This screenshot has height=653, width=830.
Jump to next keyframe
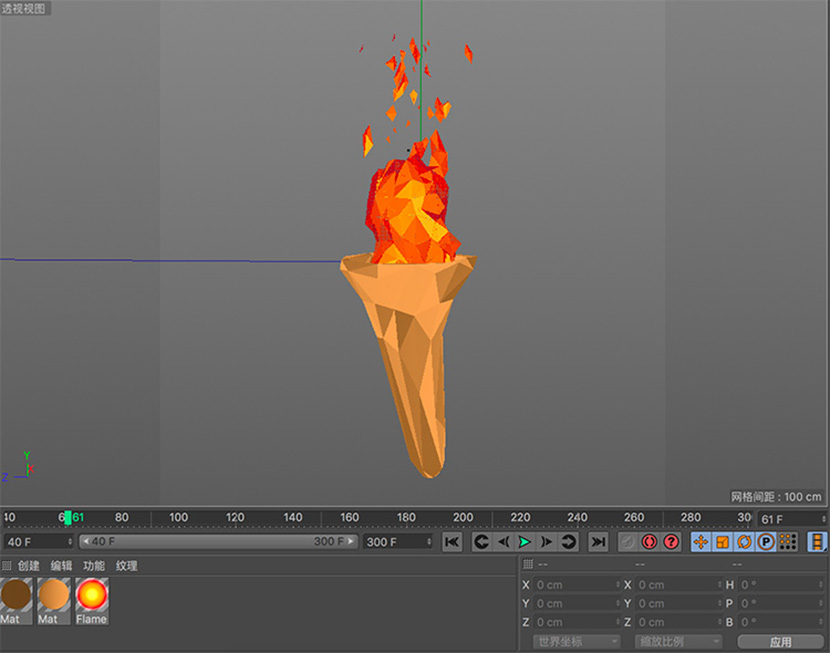pos(568,542)
